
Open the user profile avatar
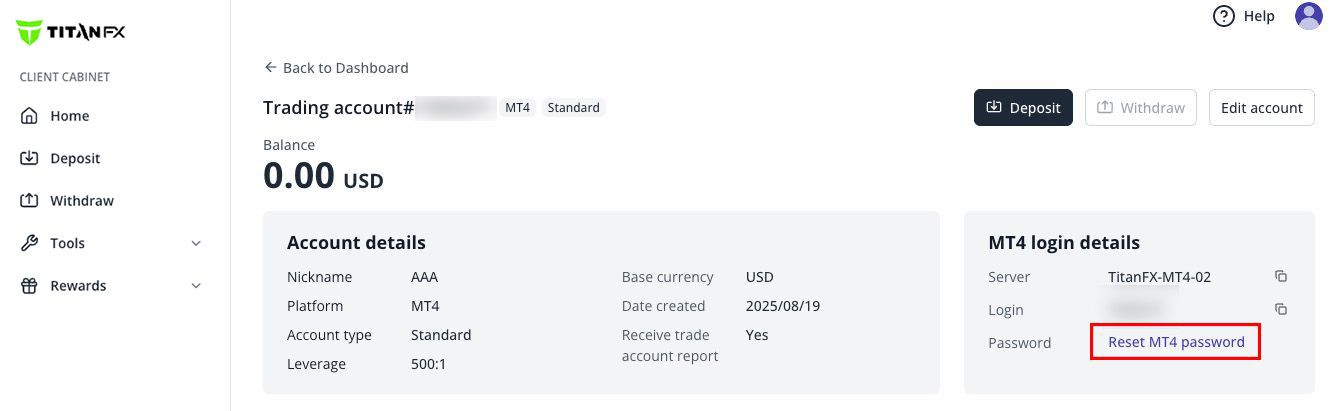pos(1309,16)
